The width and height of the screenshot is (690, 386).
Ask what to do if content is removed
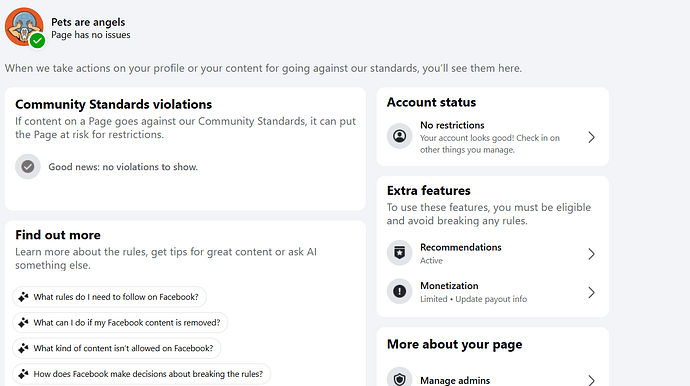point(120,323)
